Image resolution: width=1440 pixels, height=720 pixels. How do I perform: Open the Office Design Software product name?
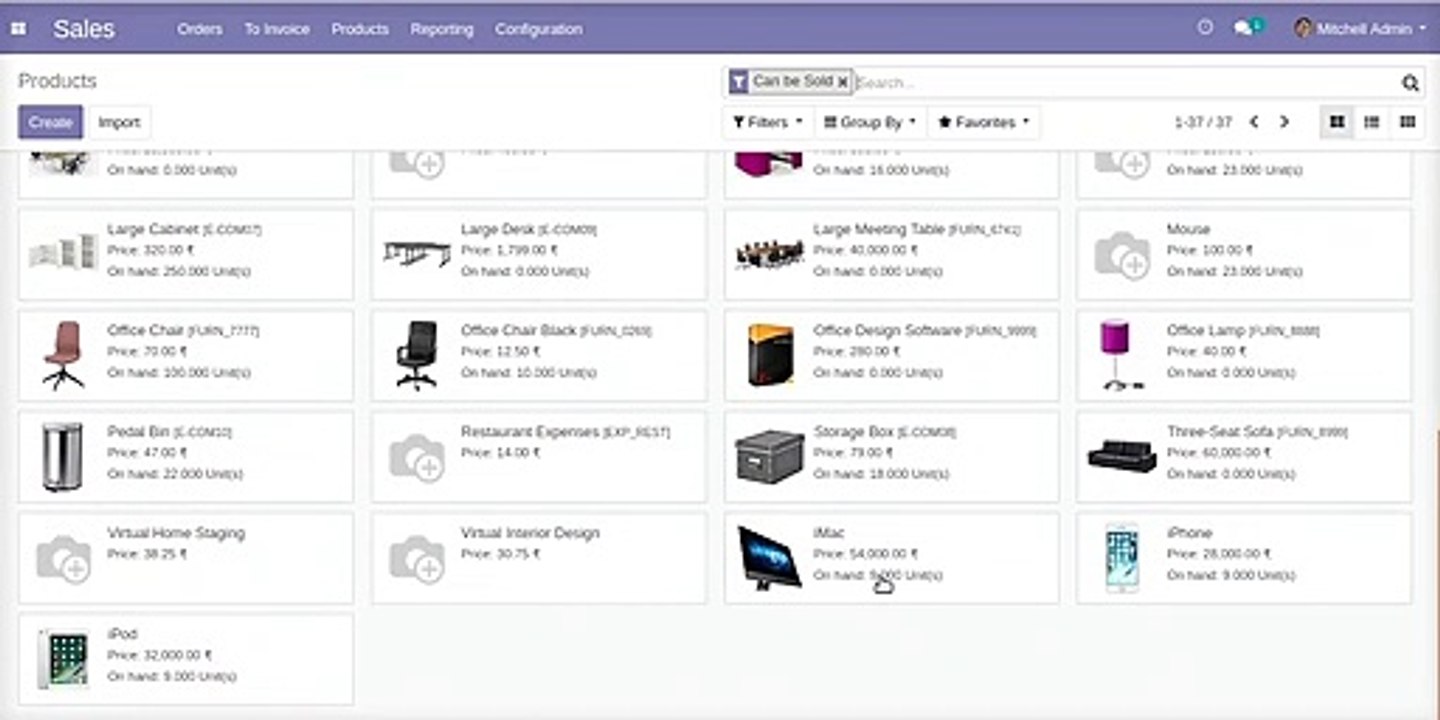tap(887, 330)
